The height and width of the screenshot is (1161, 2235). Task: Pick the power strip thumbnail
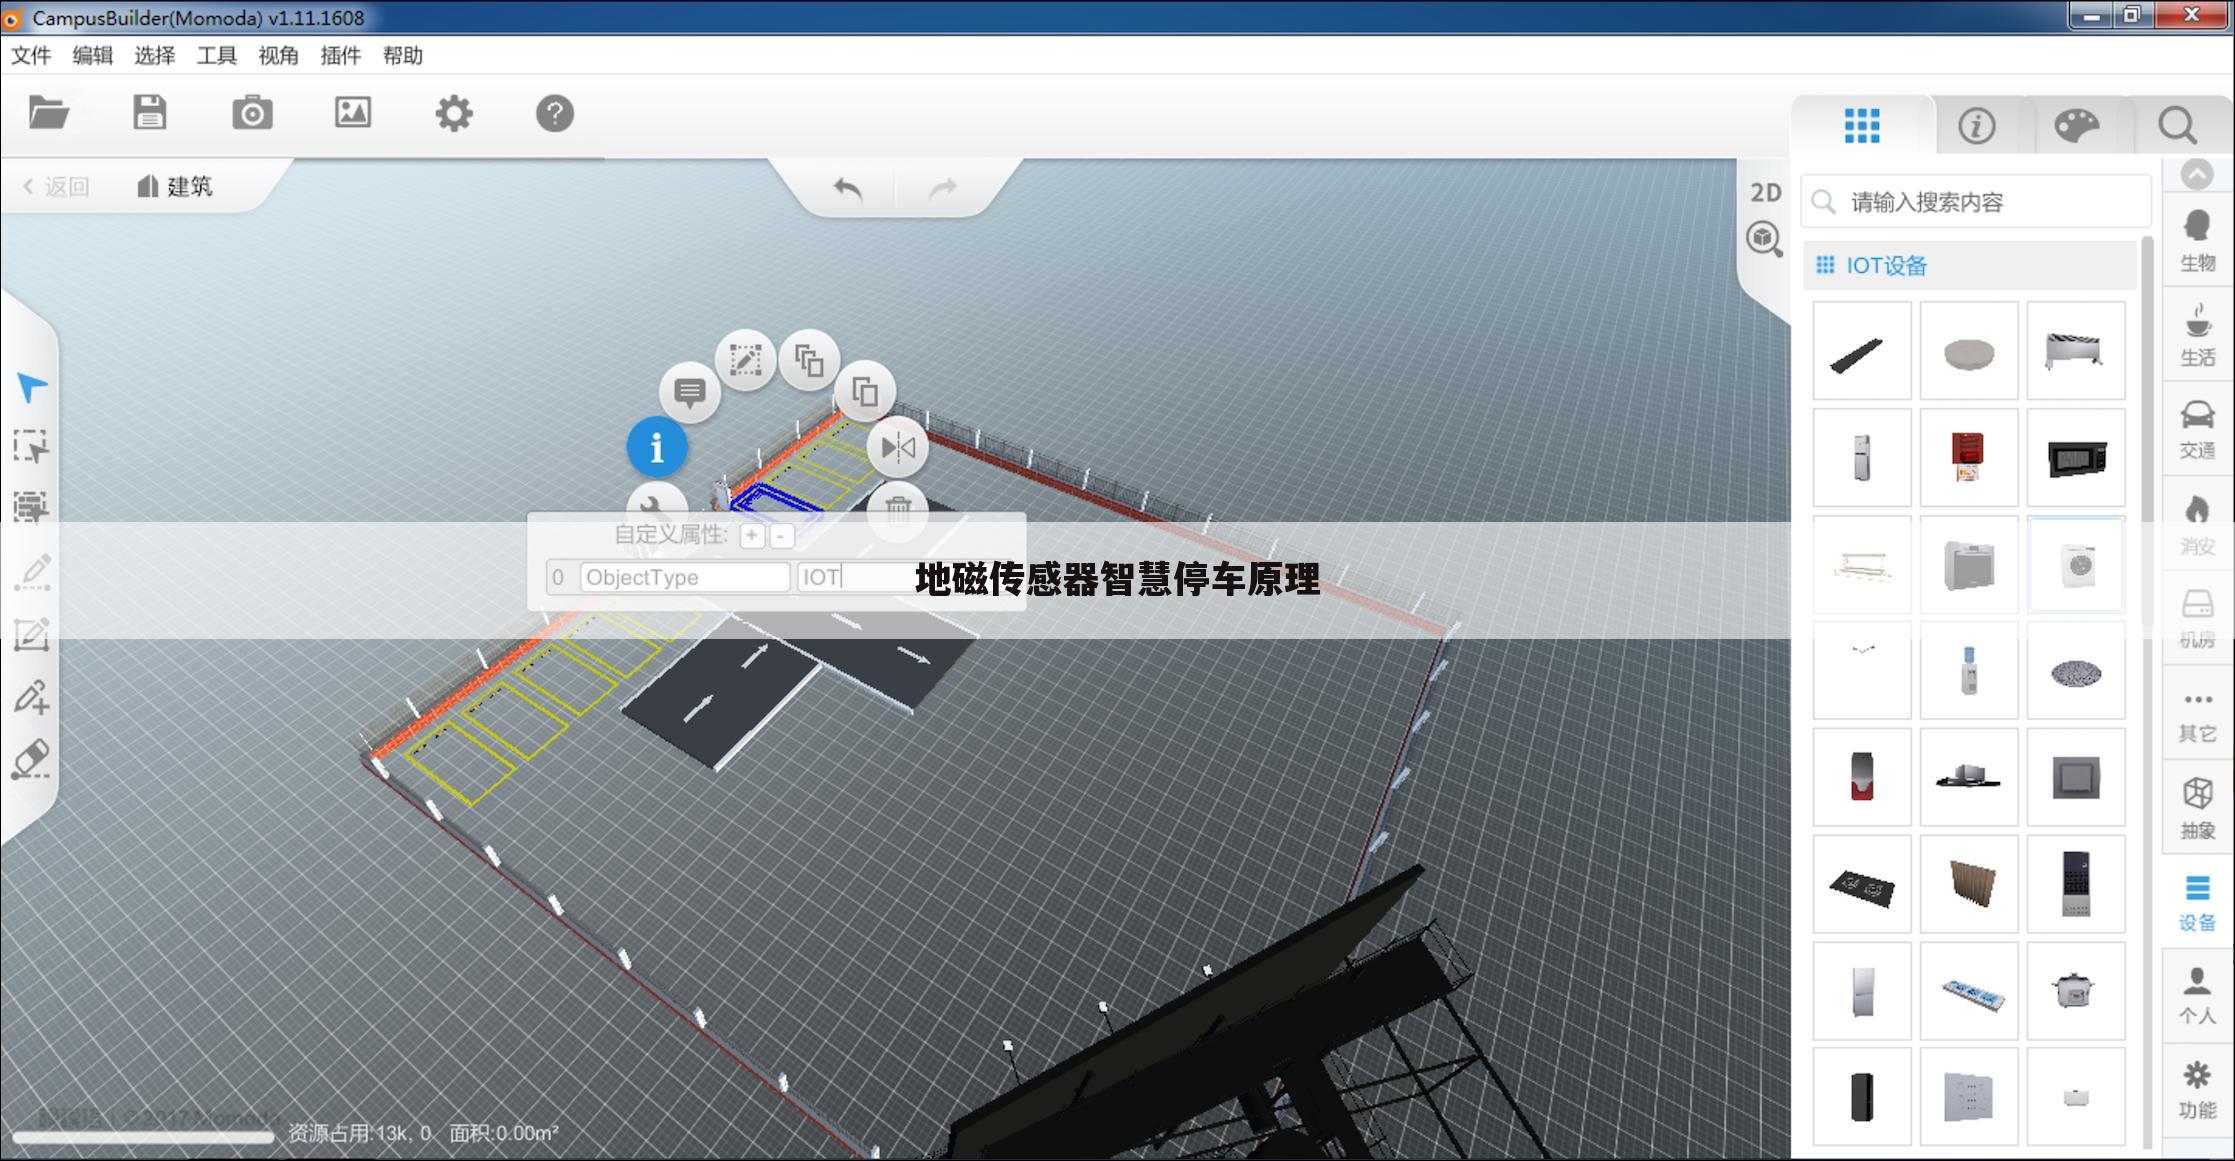[x=1969, y=991]
